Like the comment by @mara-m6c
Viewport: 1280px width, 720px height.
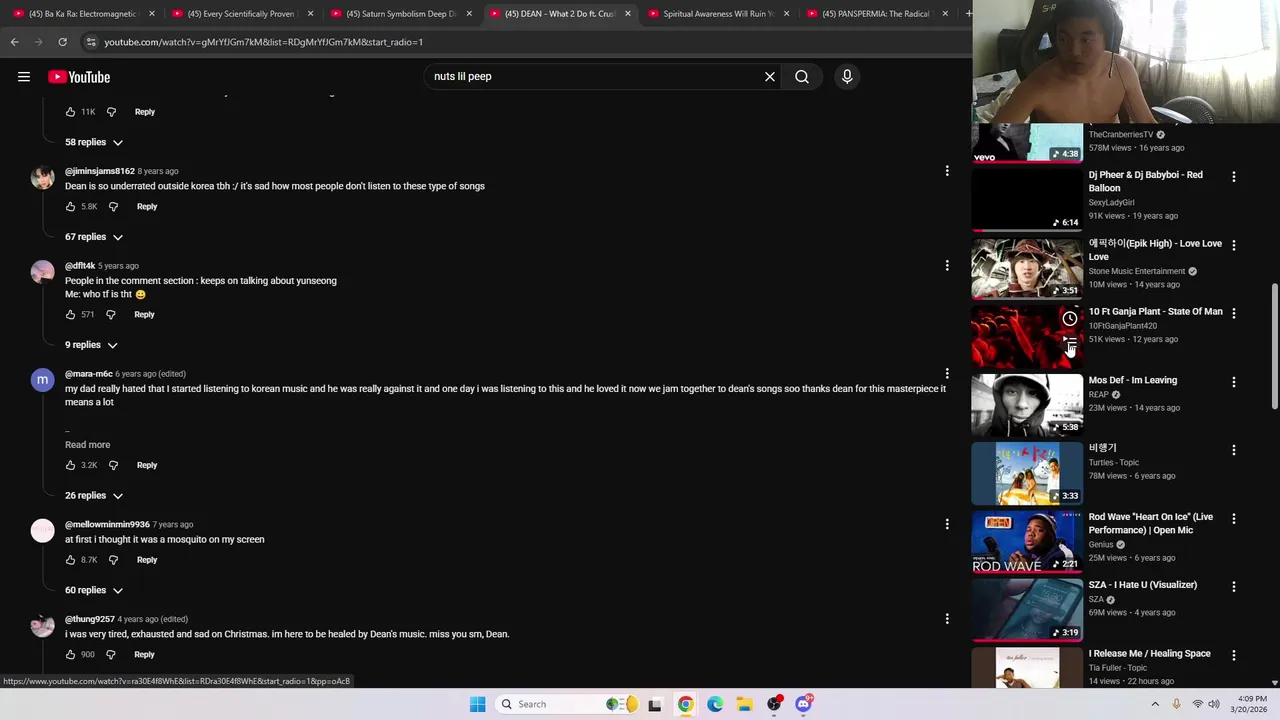coord(70,465)
